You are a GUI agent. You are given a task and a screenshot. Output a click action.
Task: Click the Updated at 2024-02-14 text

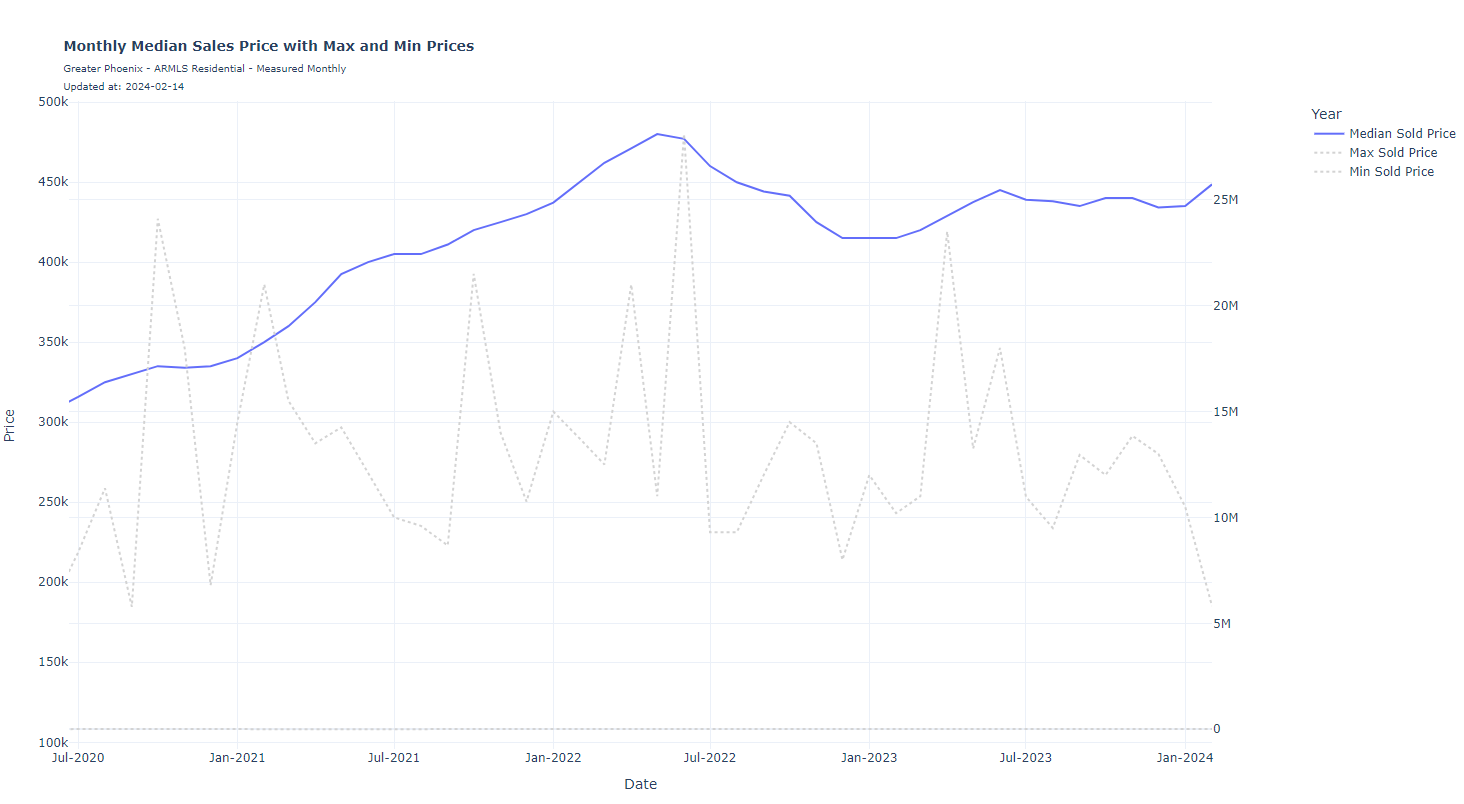123,87
